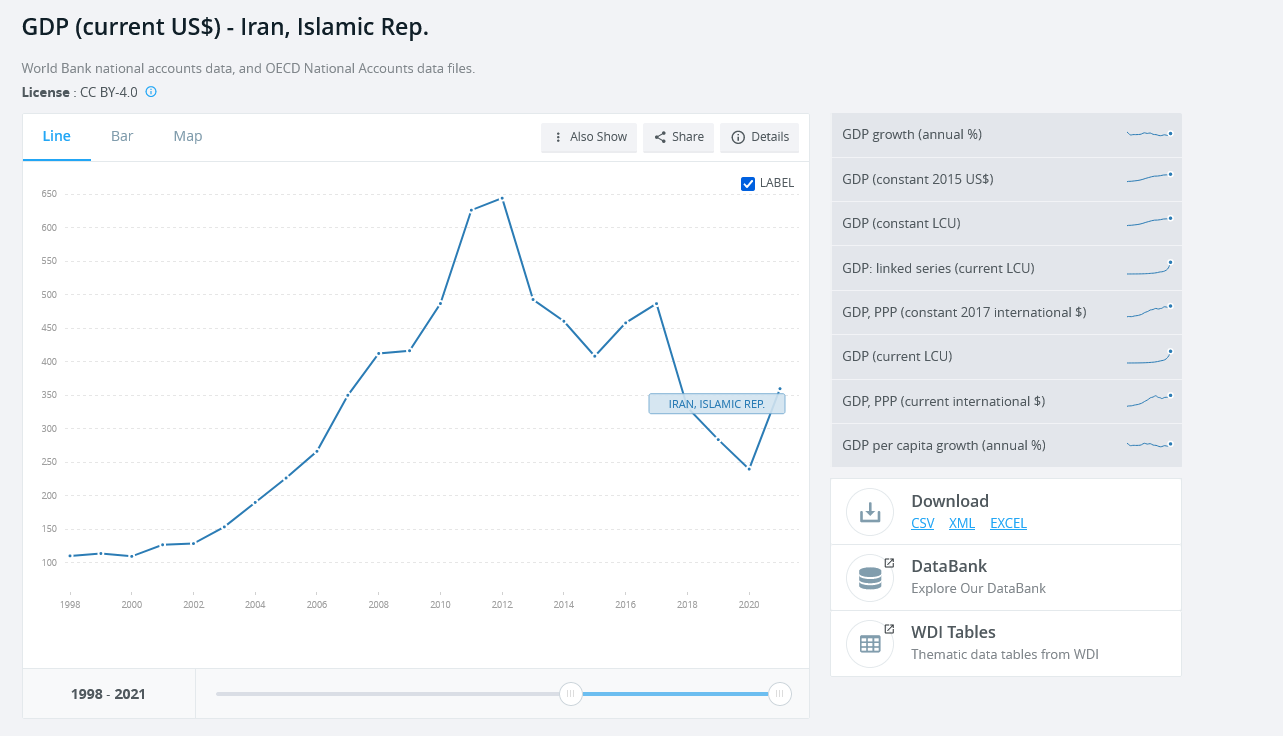Open the Also Show menu
This screenshot has width=1283, height=736.
(589, 137)
